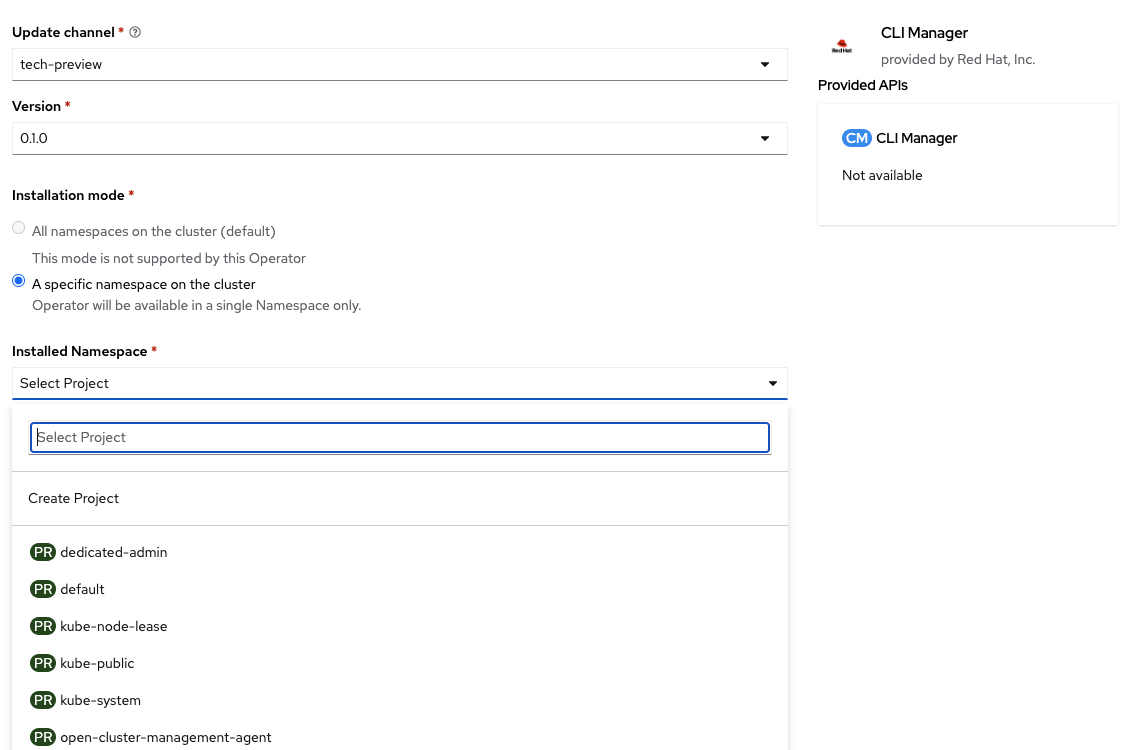Click the CM badge for CLI Manager
Screen dimensions: 1130x750
click(x=857, y=138)
